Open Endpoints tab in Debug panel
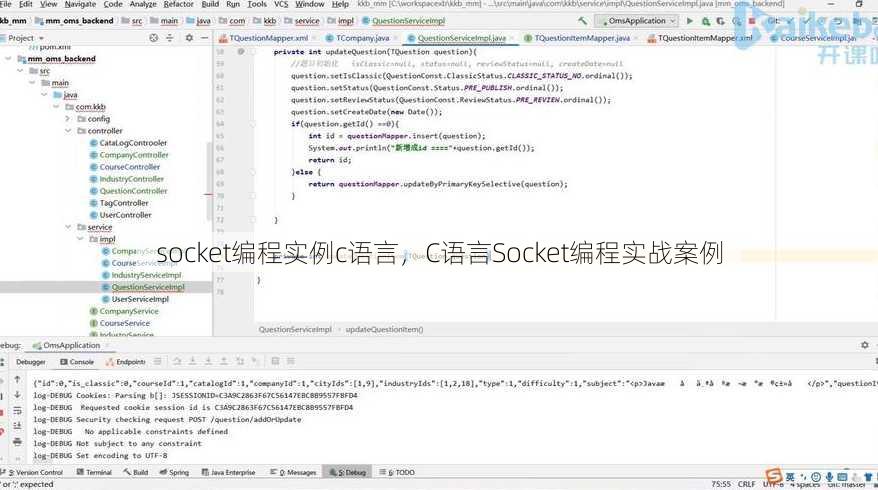878x490 pixels. pos(126,362)
